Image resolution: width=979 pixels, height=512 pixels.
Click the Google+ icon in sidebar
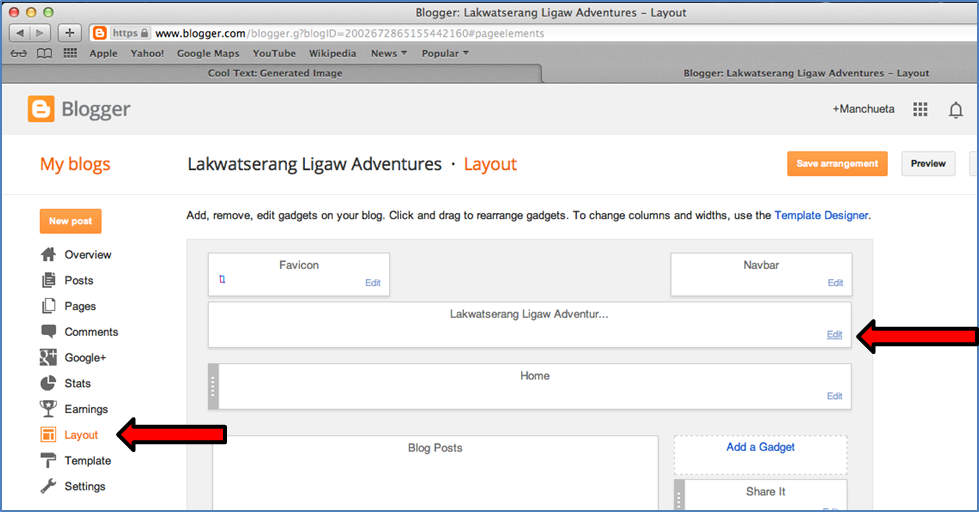tap(48, 357)
